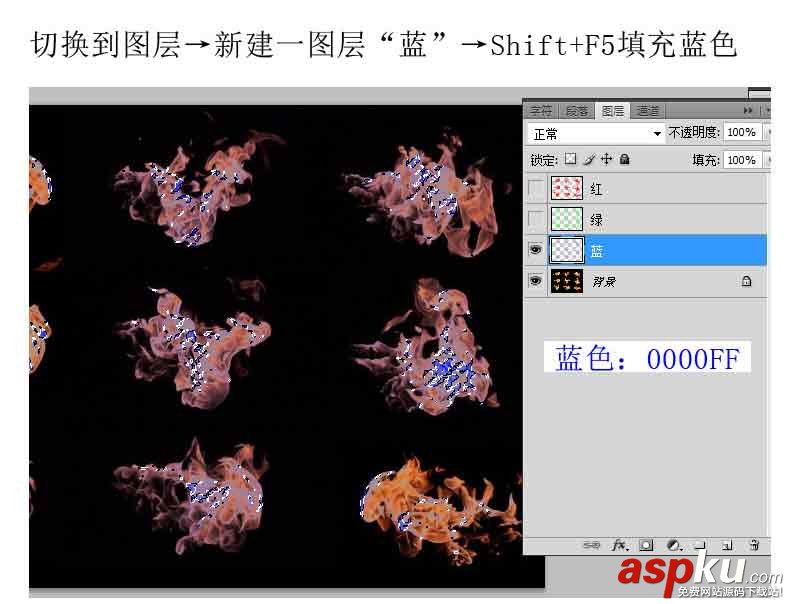This screenshot has height=604, width=788.
Task: Hide the 背景 layer
Action: click(536, 280)
